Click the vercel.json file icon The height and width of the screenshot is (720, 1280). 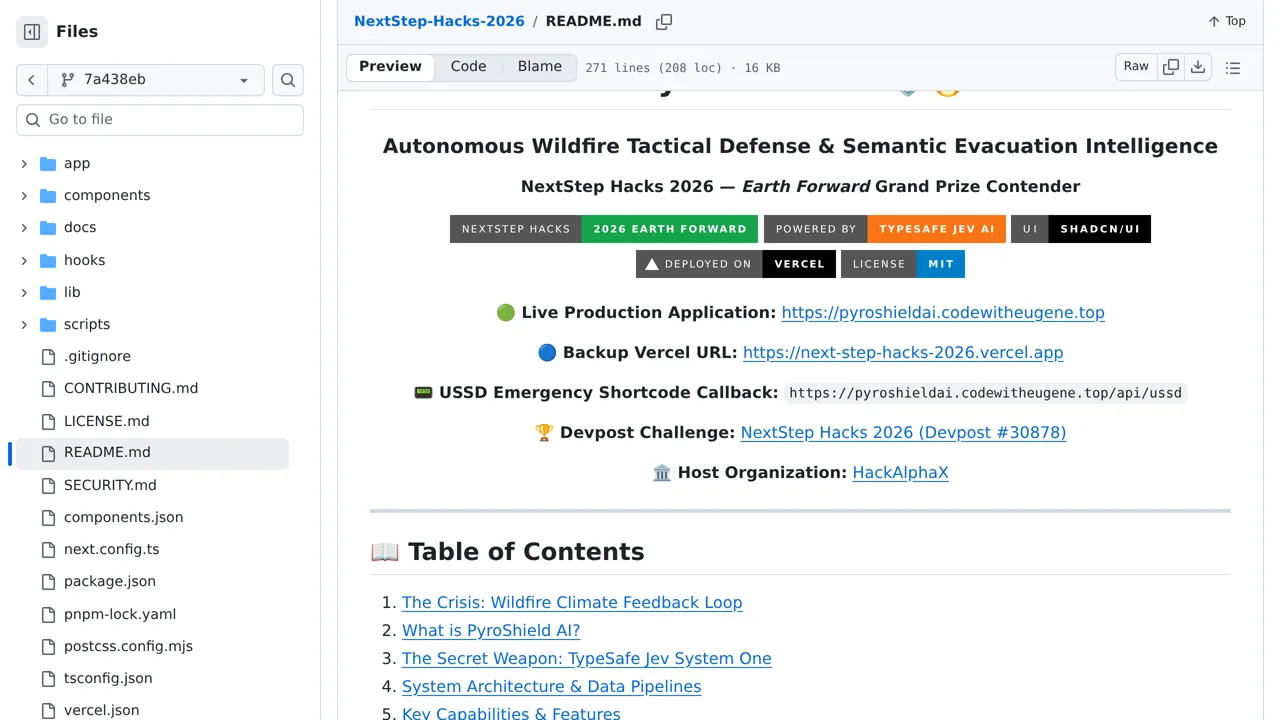pyautogui.click(x=48, y=710)
